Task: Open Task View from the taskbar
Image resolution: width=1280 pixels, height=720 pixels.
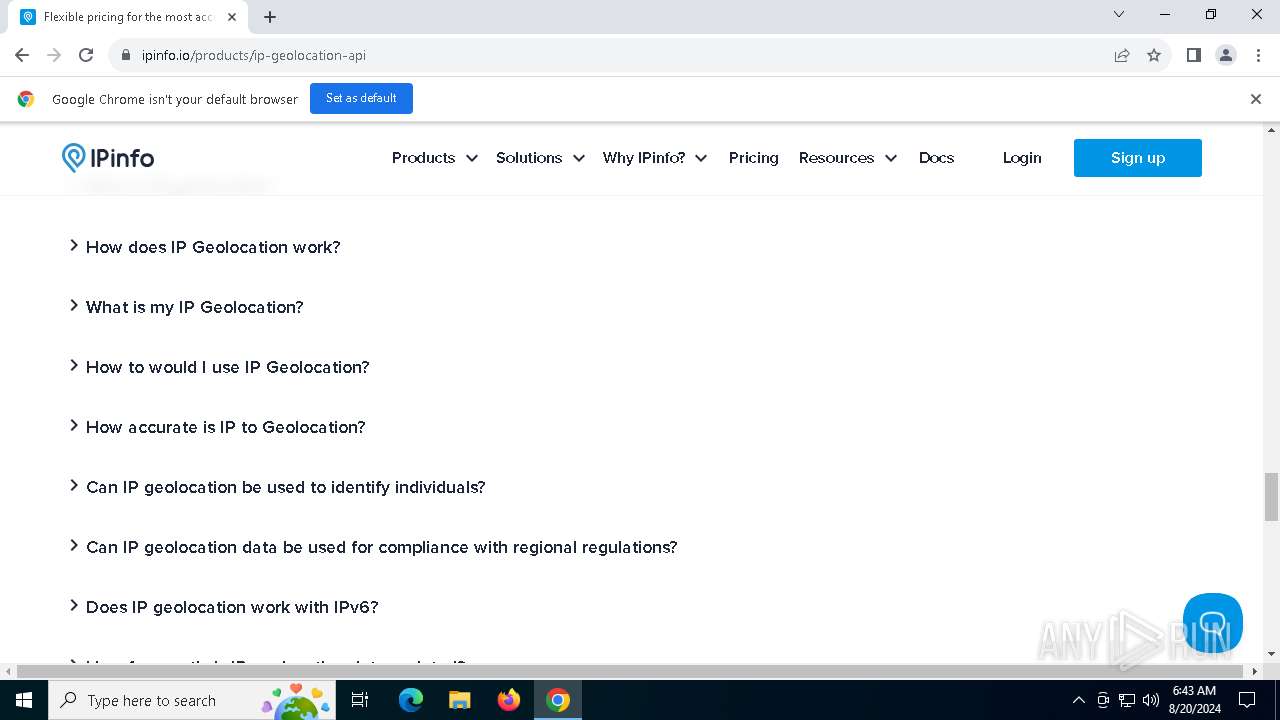Action: (x=360, y=700)
